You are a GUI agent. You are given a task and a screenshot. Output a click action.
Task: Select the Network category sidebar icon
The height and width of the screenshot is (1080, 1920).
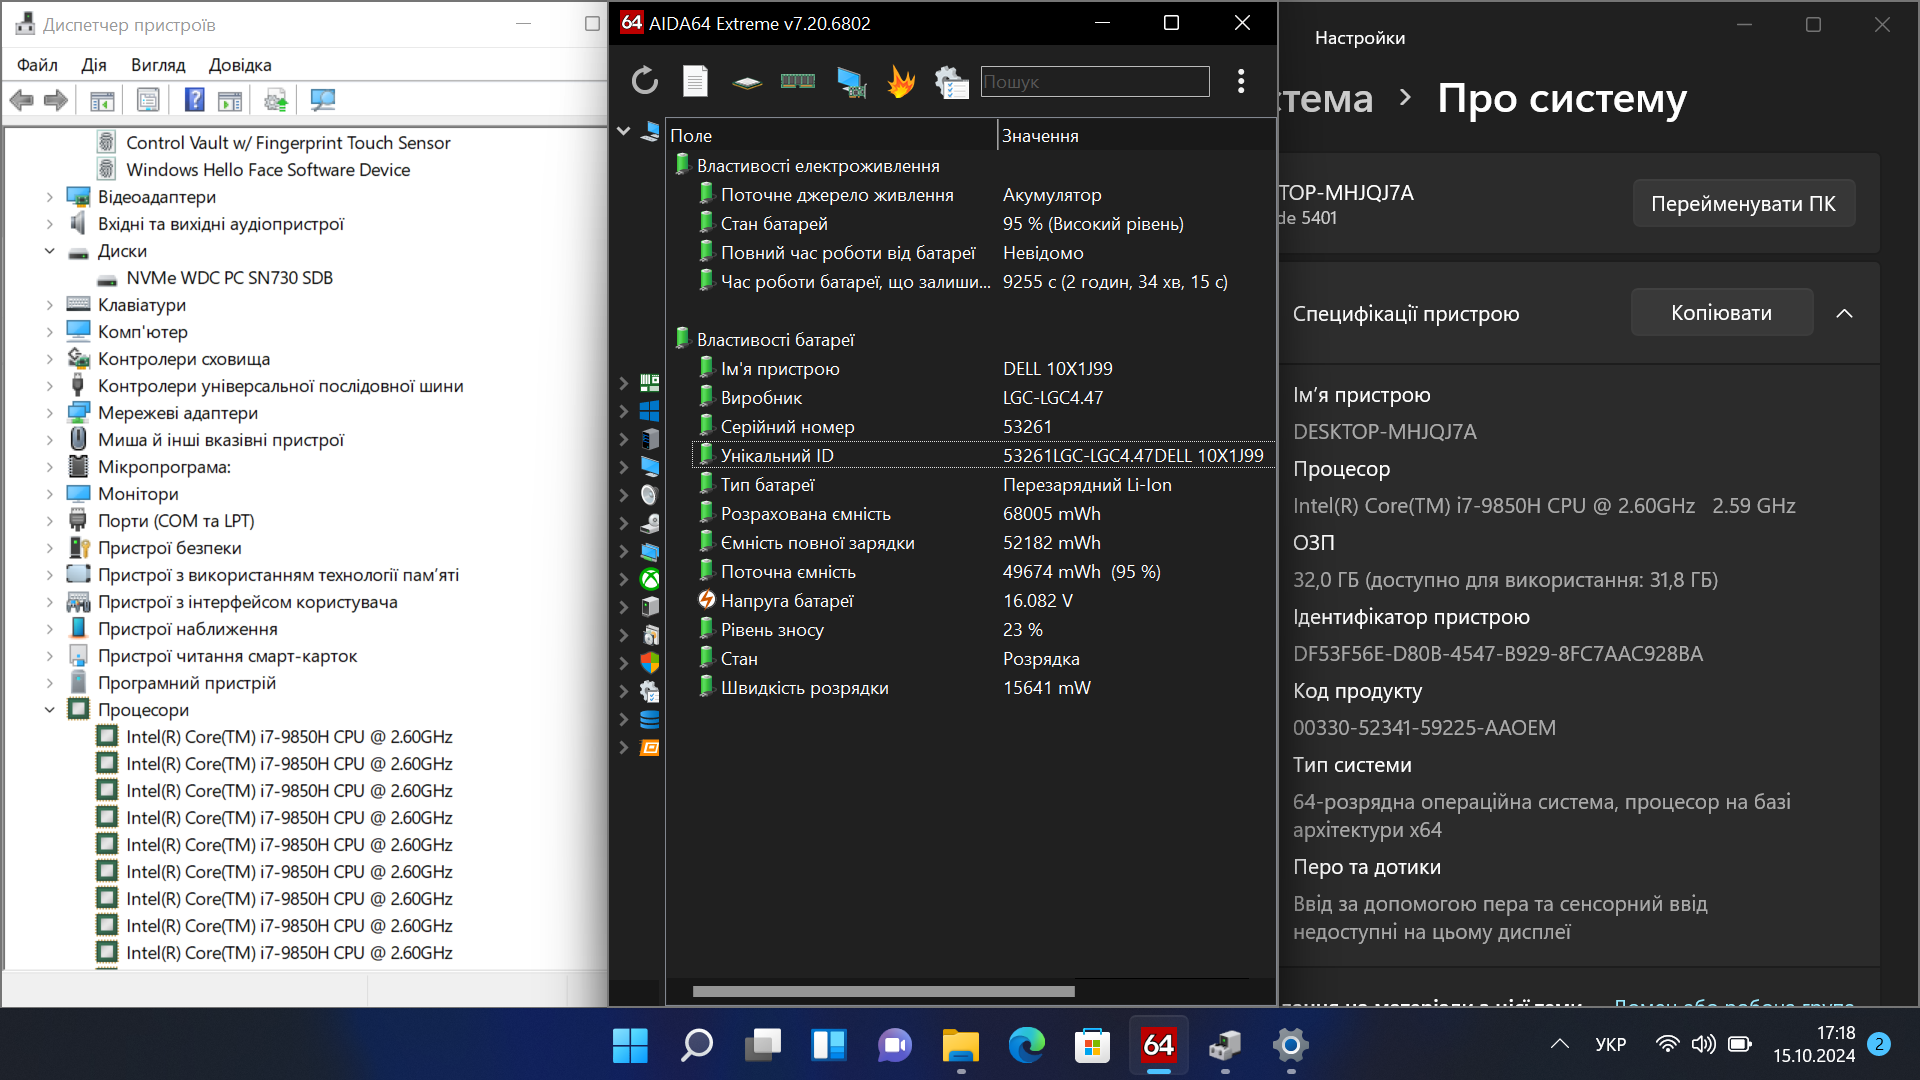(x=650, y=551)
